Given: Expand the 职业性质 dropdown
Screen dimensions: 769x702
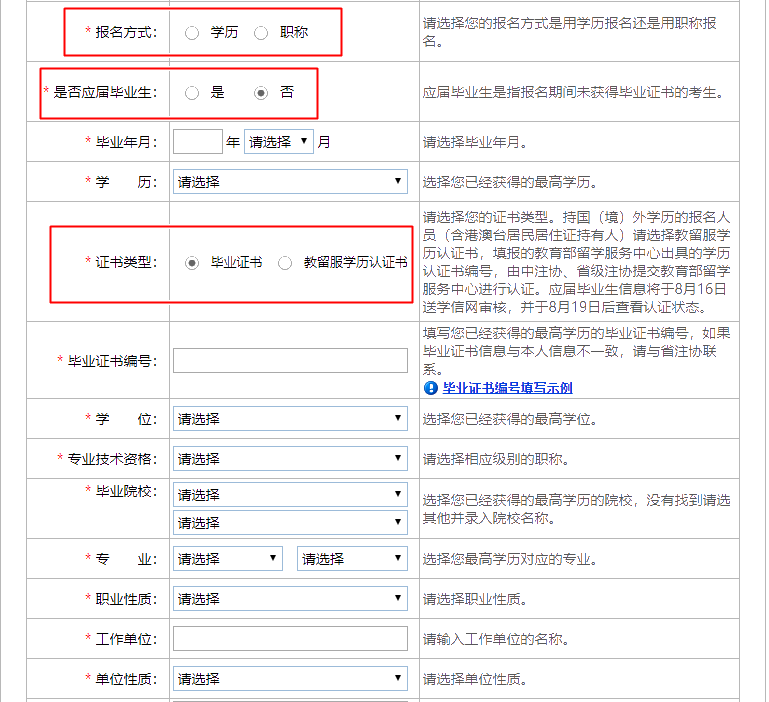Looking at the screenshot, I should click(290, 599).
